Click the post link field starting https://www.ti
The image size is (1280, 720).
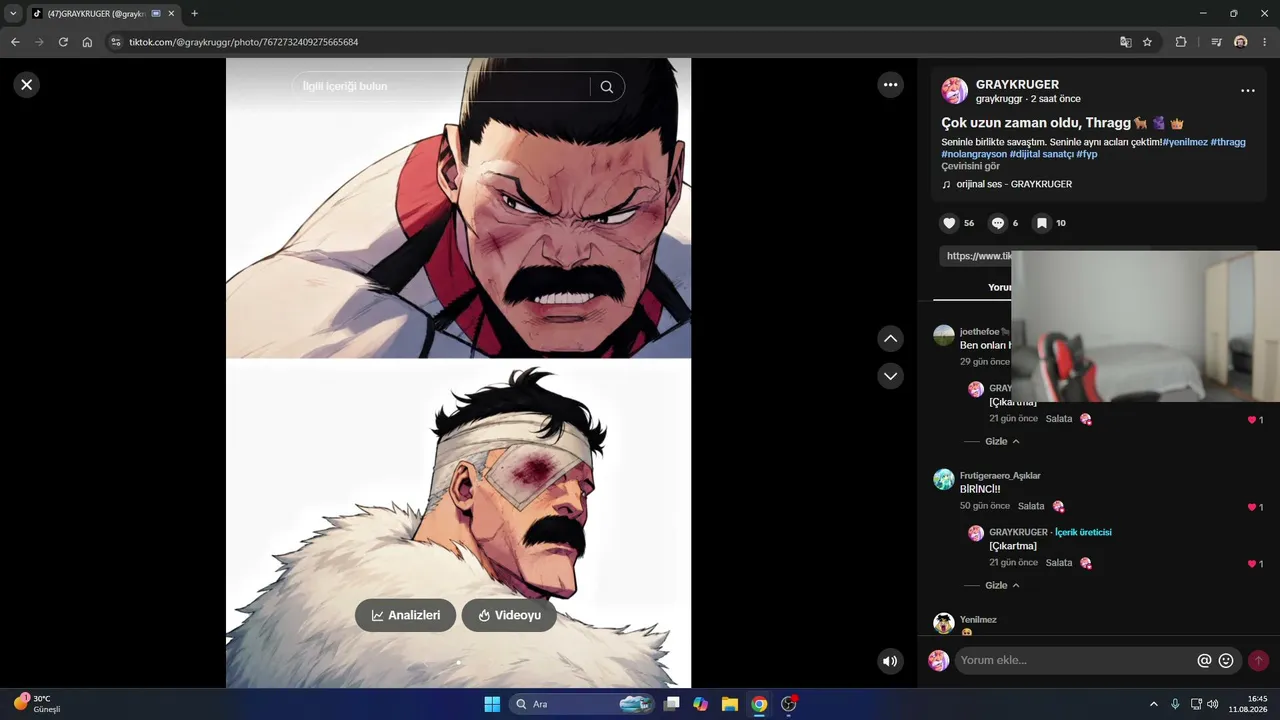tap(975, 256)
